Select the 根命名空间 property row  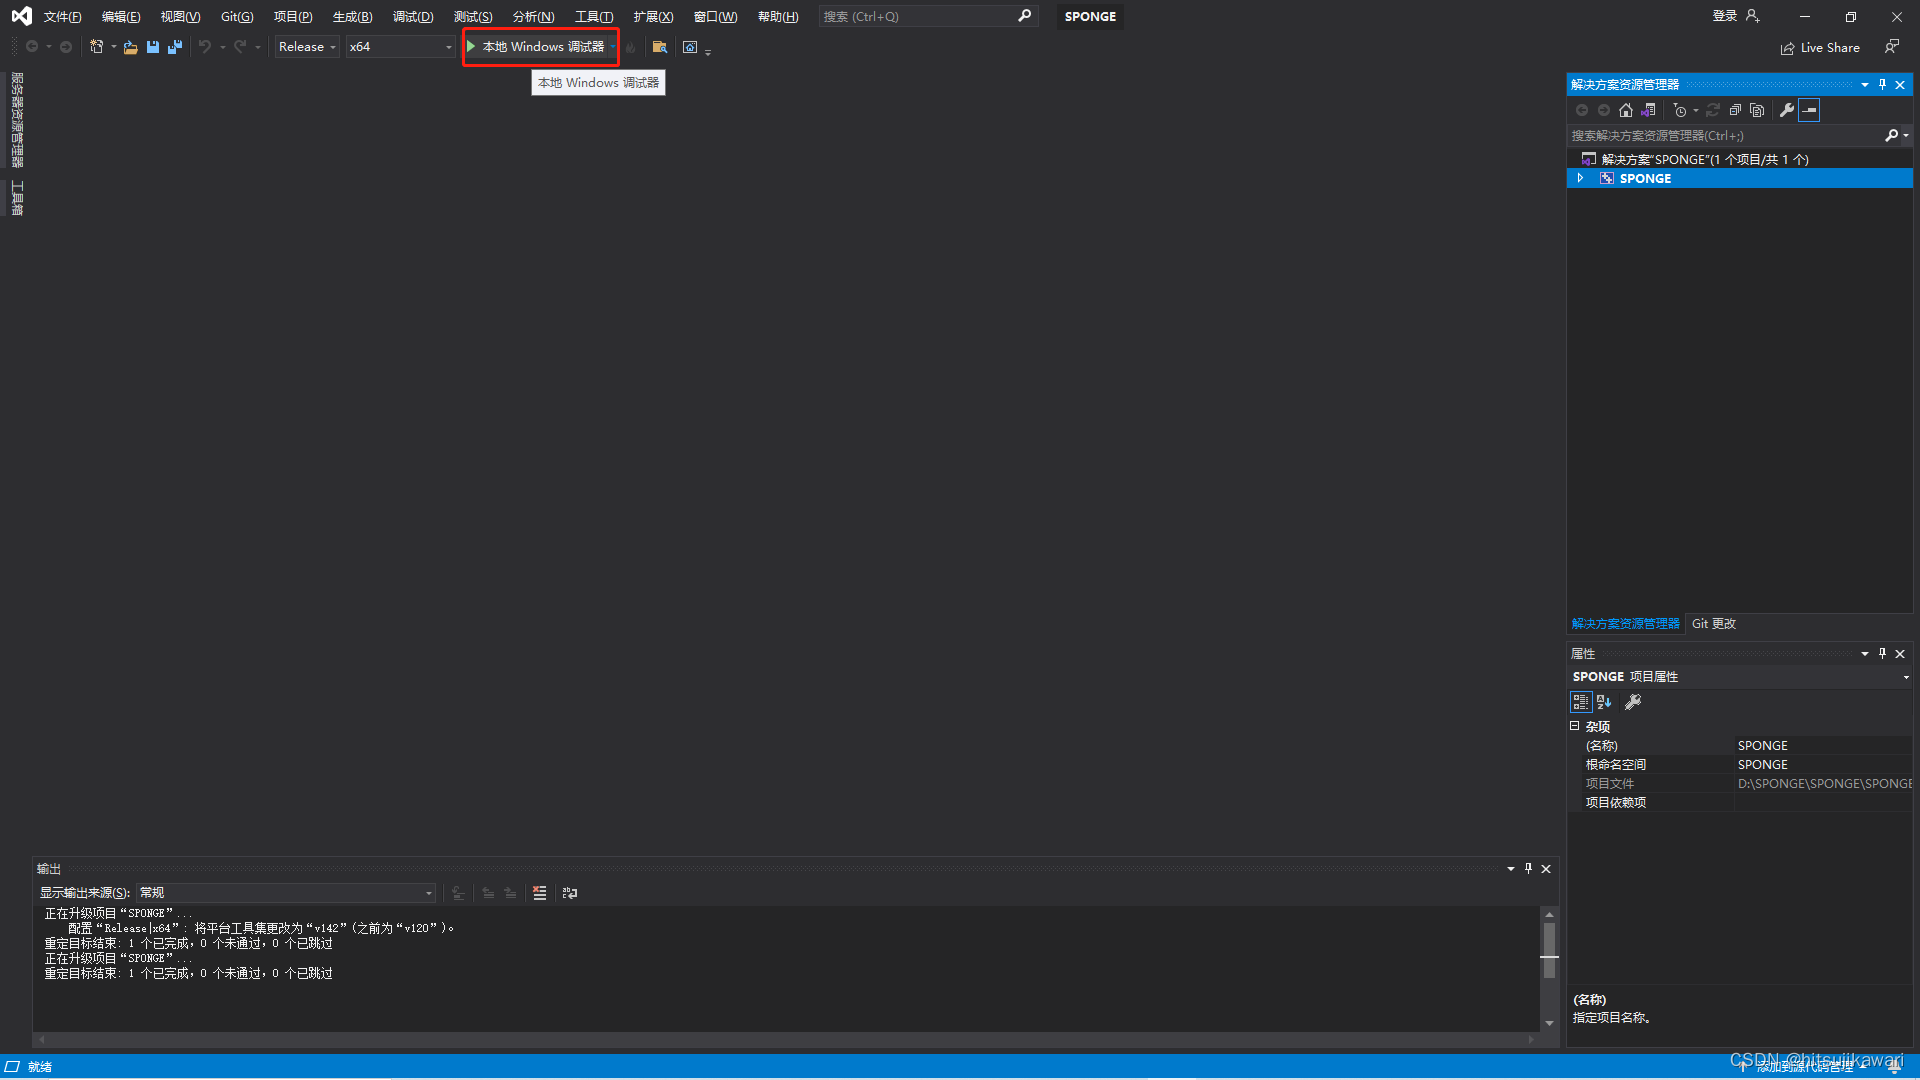pos(1740,765)
